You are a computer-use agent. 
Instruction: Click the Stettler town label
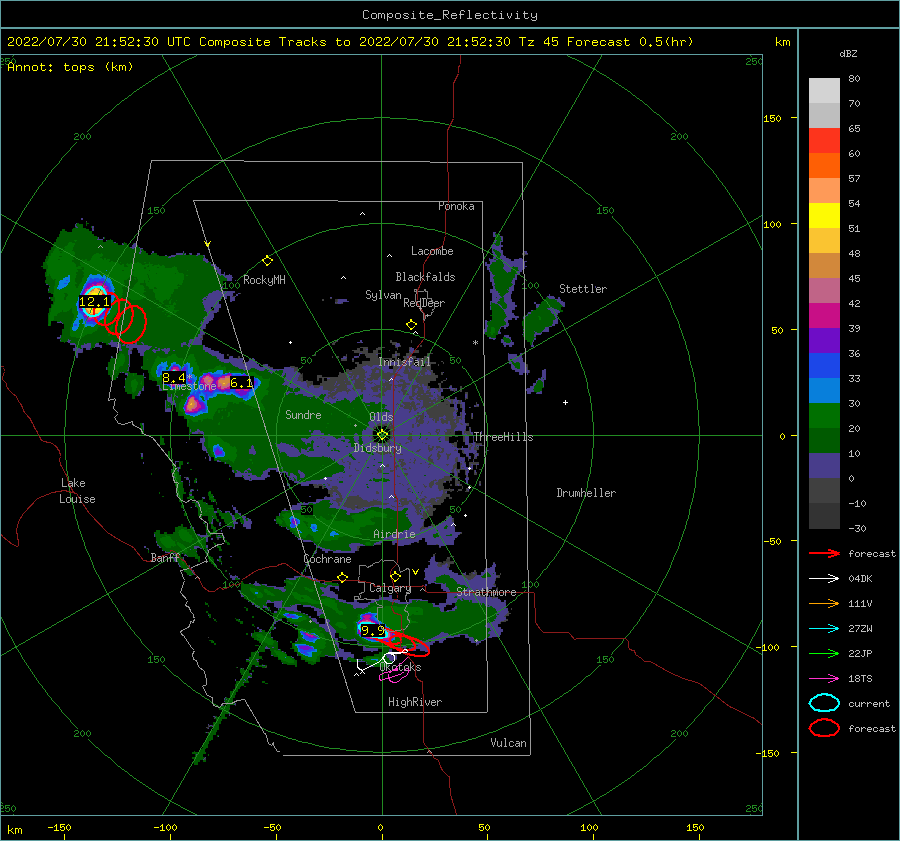tap(583, 289)
